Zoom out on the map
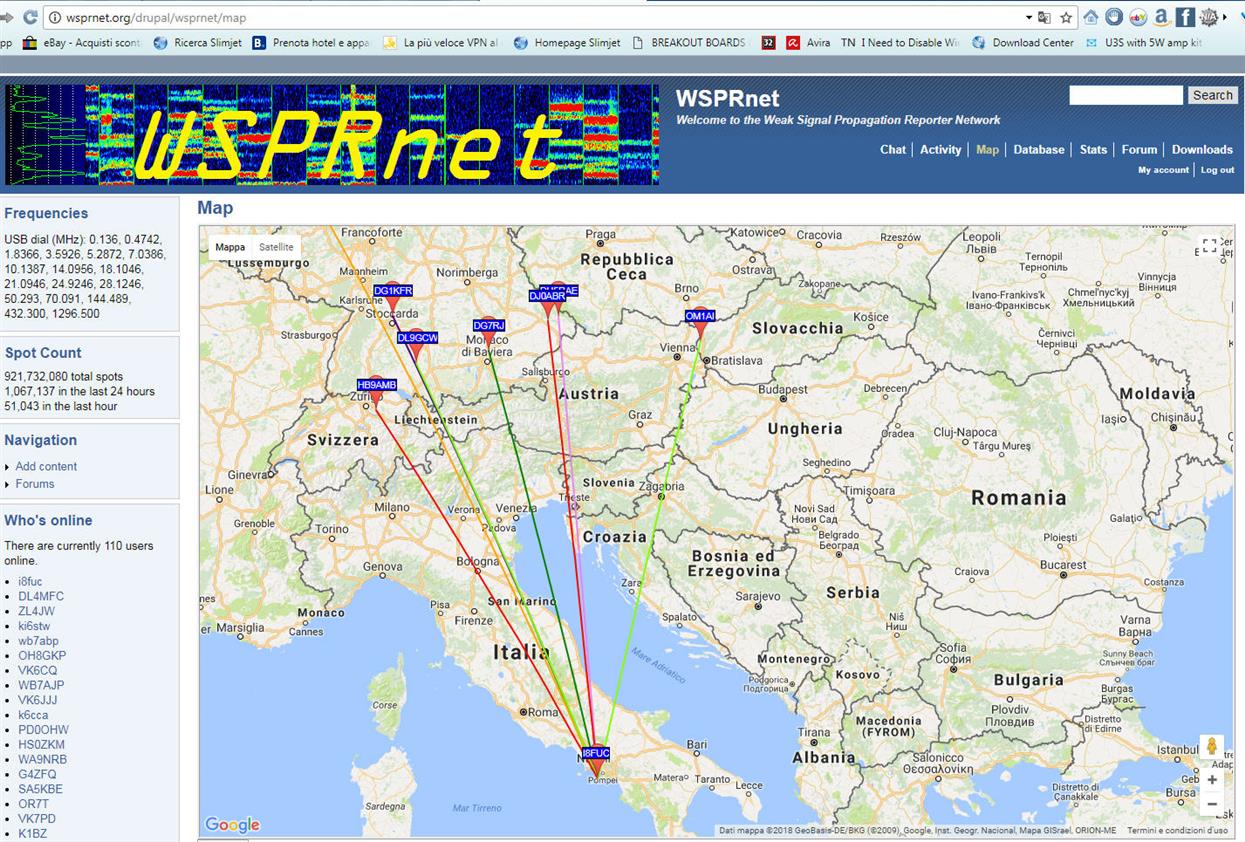1245x842 pixels. (x=1212, y=804)
